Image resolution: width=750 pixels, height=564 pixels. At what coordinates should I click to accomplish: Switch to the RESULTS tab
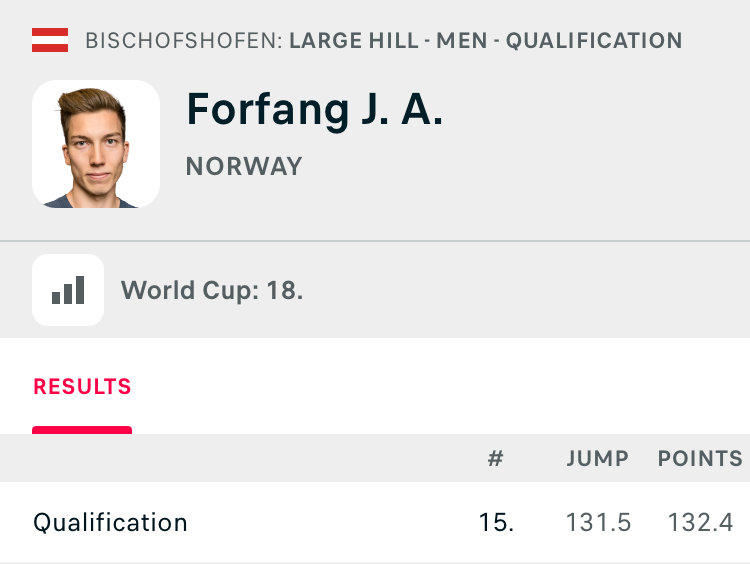(x=82, y=387)
